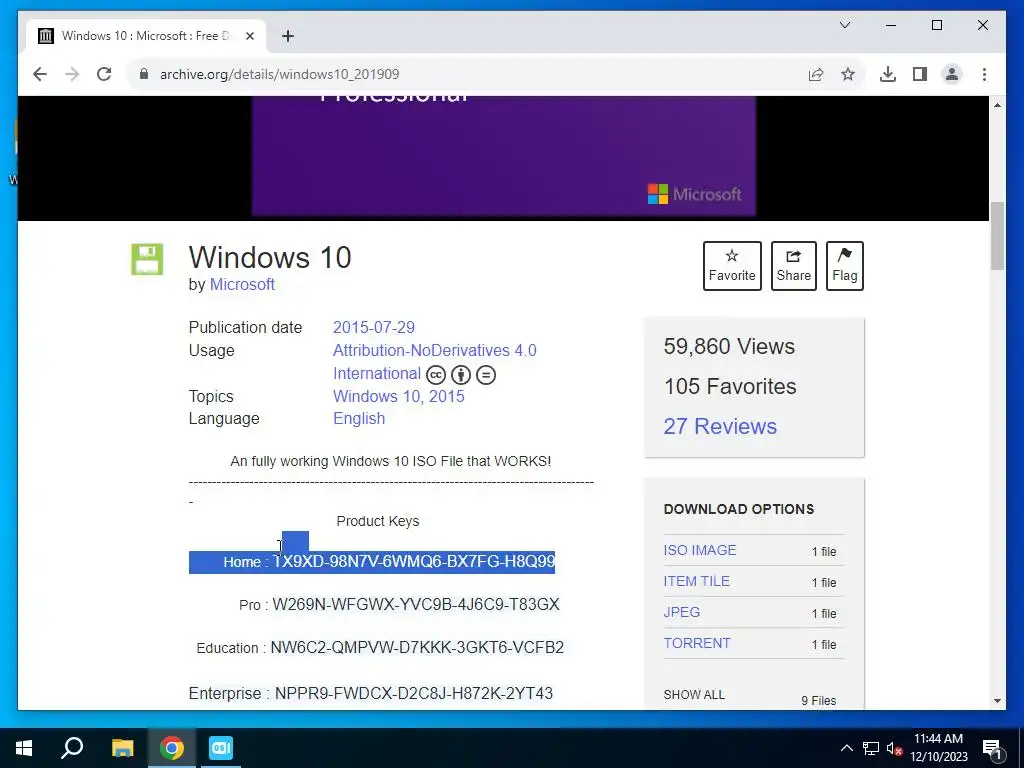The image size is (1024, 768).
Task: Click the green software floppy icon
Action: 147,259
